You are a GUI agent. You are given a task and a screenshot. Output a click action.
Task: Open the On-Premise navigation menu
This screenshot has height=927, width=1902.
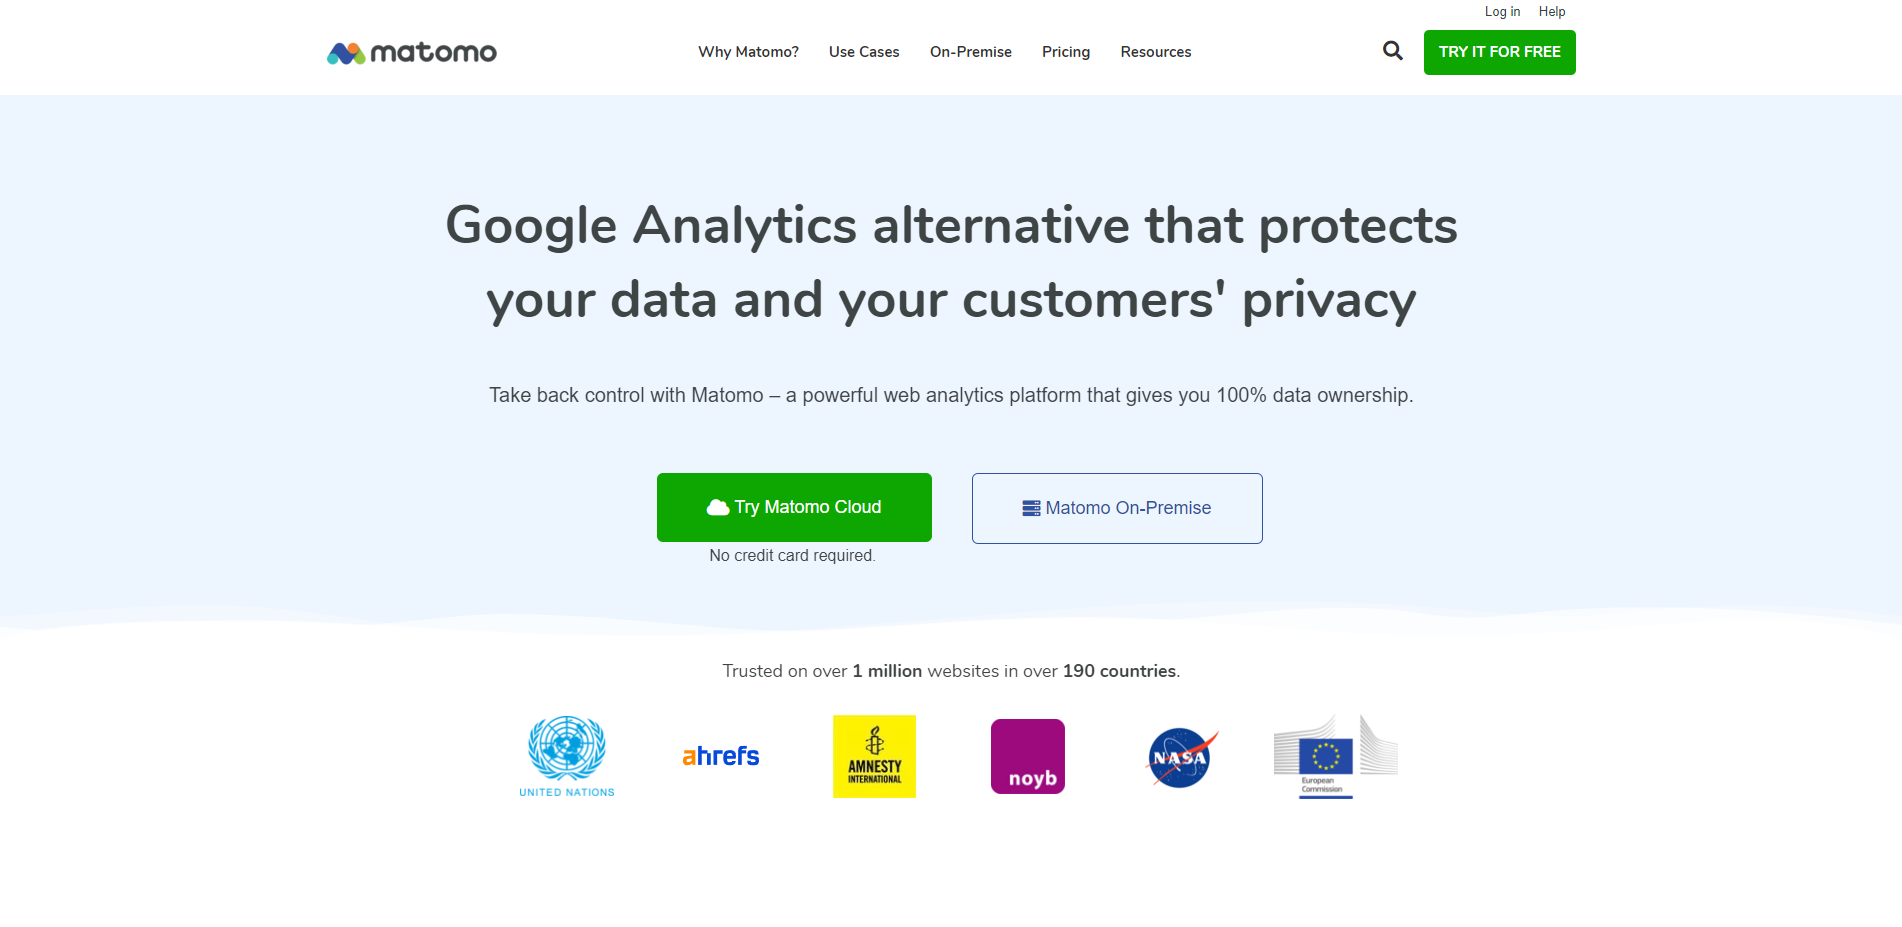point(971,52)
